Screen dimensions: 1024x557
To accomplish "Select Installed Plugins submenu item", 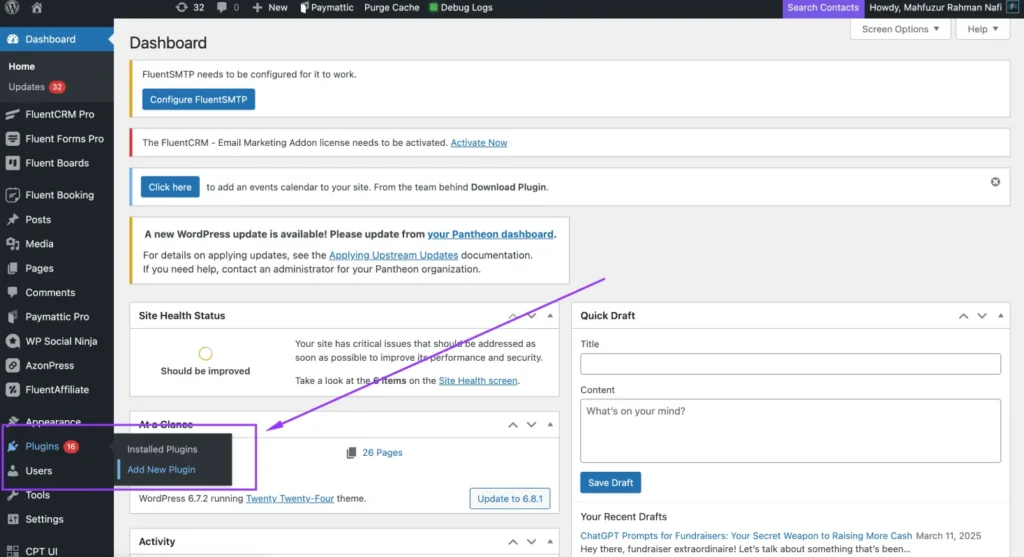I will click(162, 449).
